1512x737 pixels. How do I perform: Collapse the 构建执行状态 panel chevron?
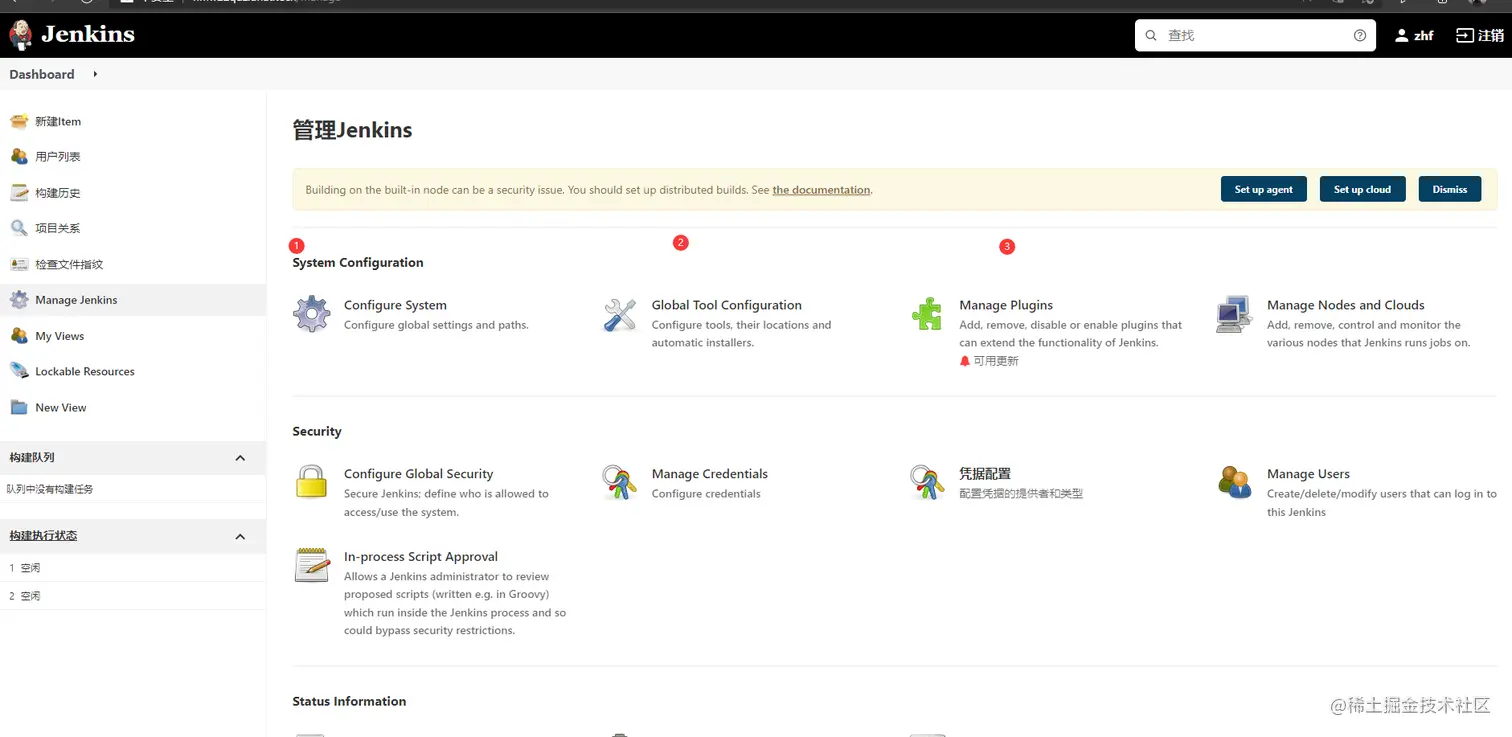click(x=240, y=537)
